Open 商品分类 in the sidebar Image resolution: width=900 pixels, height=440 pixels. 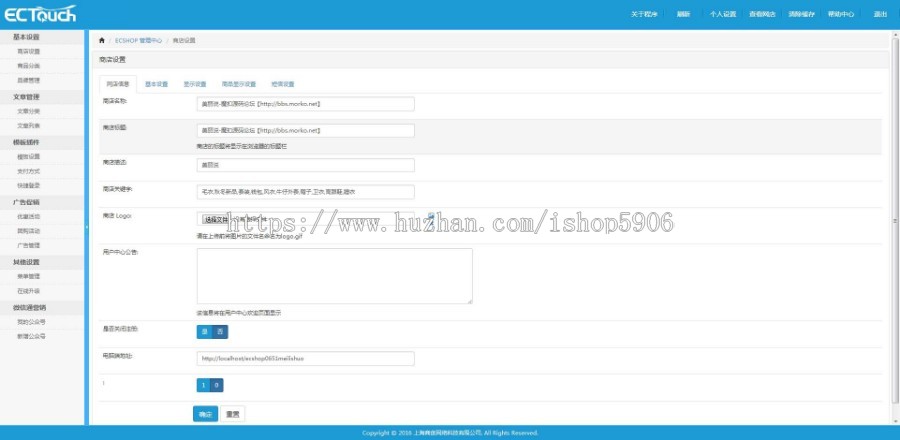[29, 66]
